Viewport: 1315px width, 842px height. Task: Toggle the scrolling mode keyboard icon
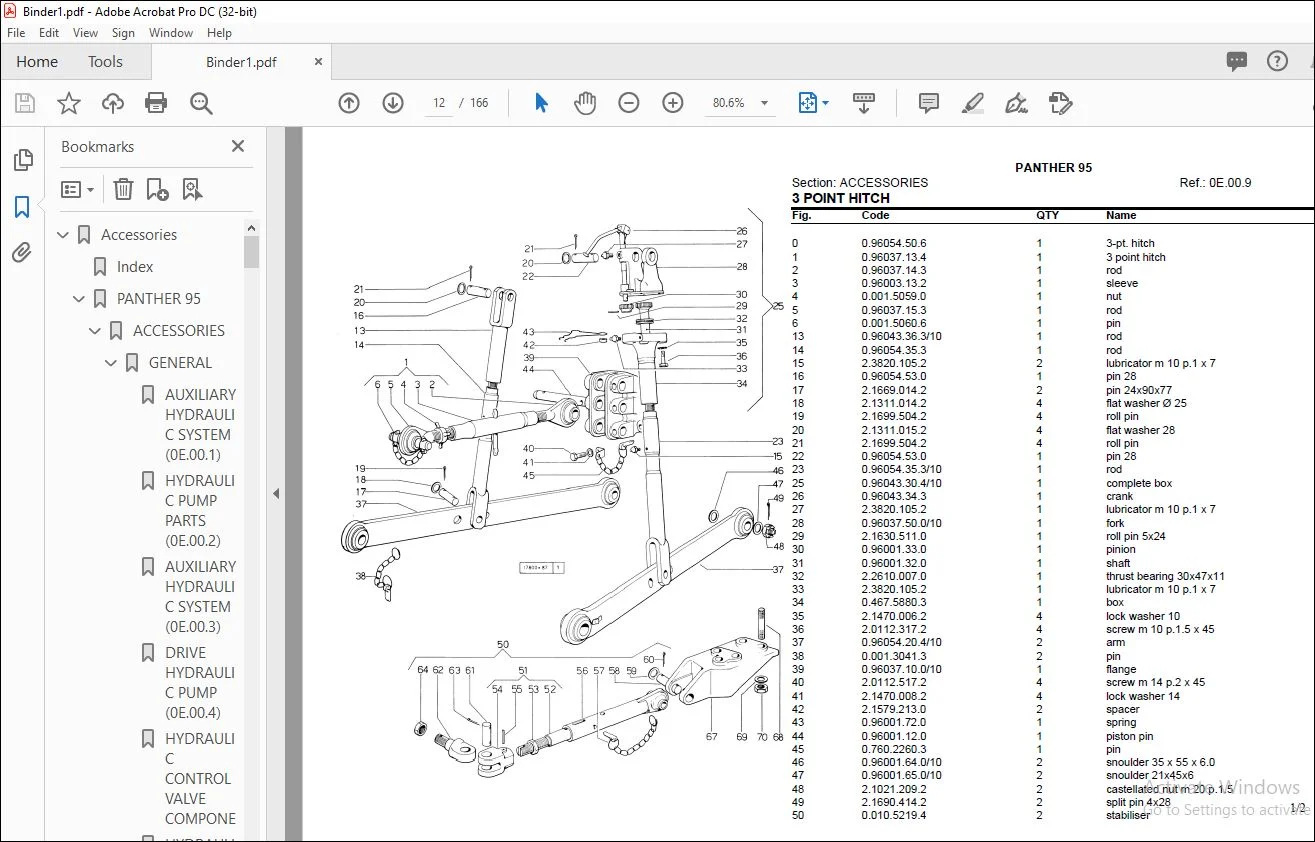(864, 103)
